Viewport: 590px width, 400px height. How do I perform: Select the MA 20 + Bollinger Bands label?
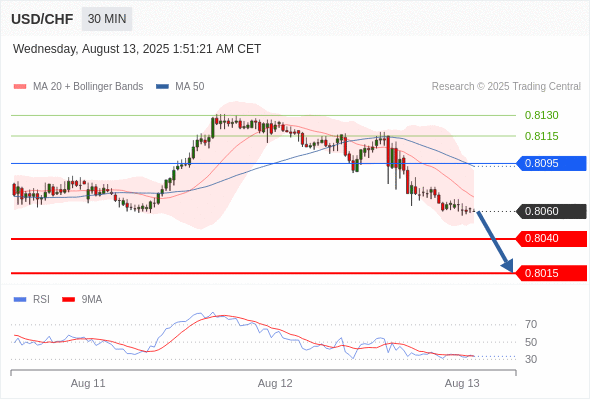coord(88,87)
